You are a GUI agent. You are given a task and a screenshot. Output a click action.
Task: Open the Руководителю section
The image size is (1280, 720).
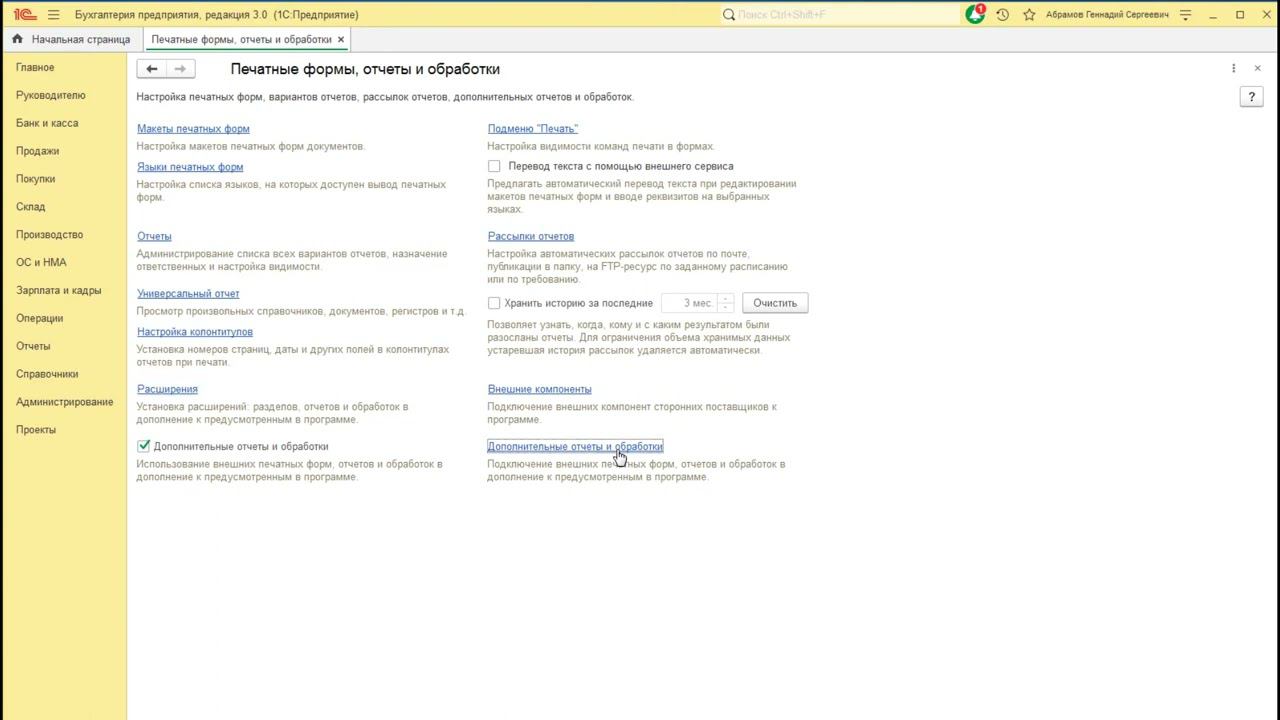pyautogui.click(x=51, y=95)
